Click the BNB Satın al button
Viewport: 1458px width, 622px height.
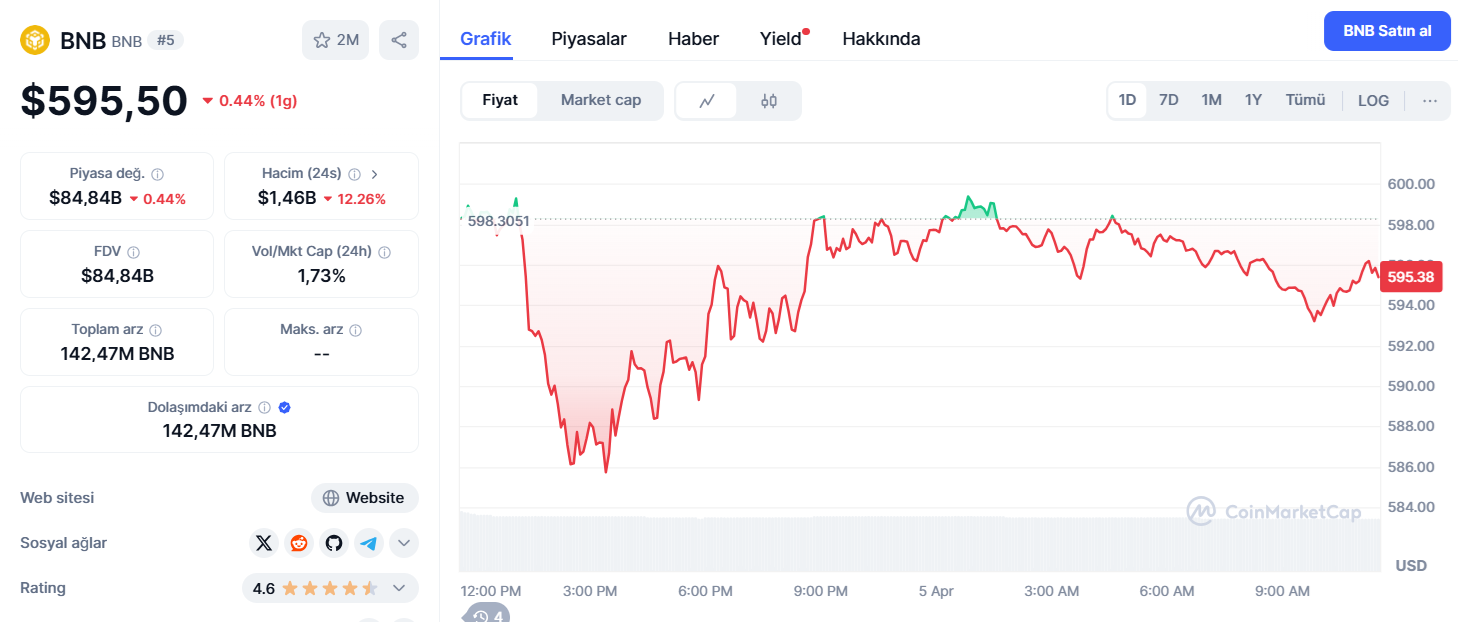(x=1387, y=31)
